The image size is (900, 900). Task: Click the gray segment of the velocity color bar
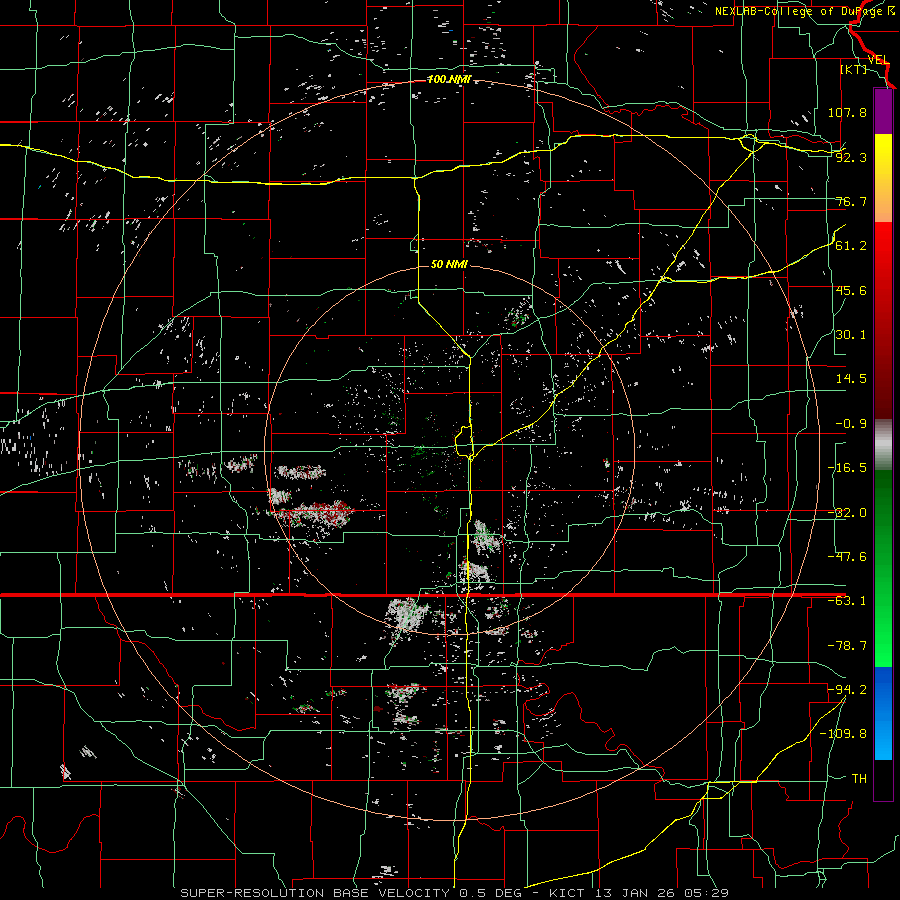pos(883,445)
